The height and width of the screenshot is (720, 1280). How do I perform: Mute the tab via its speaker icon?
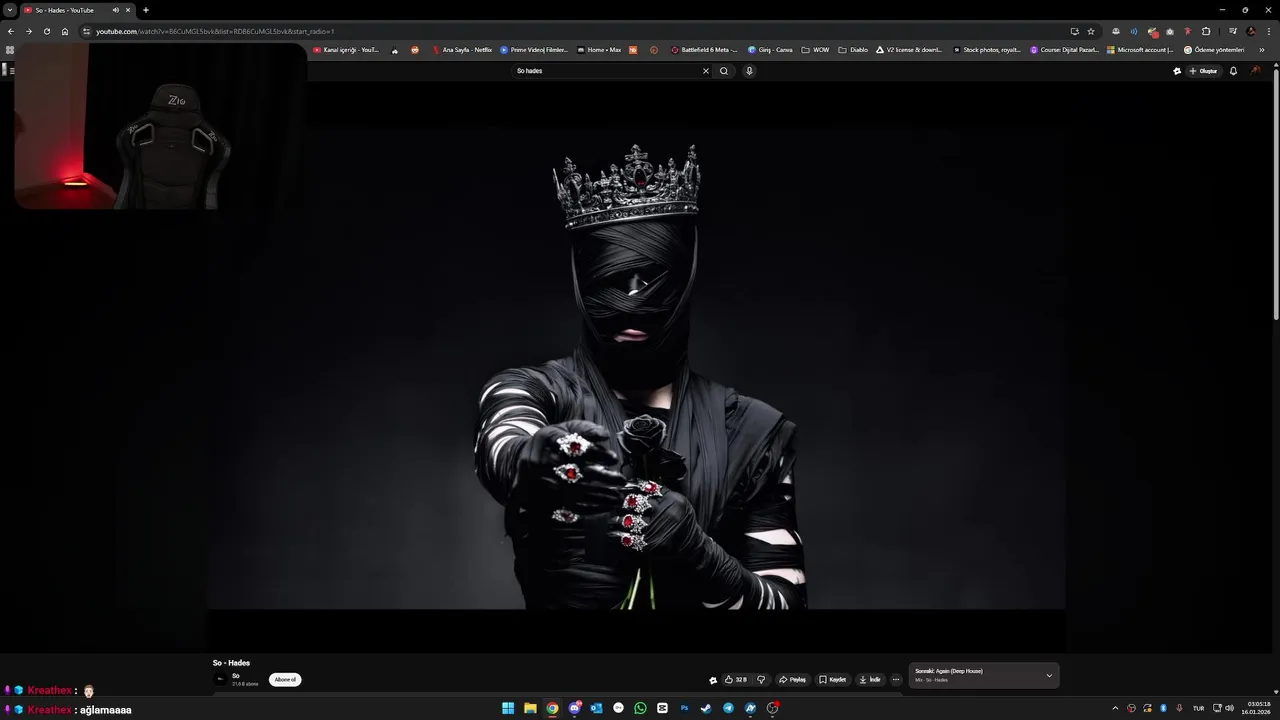tap(115, 10)
